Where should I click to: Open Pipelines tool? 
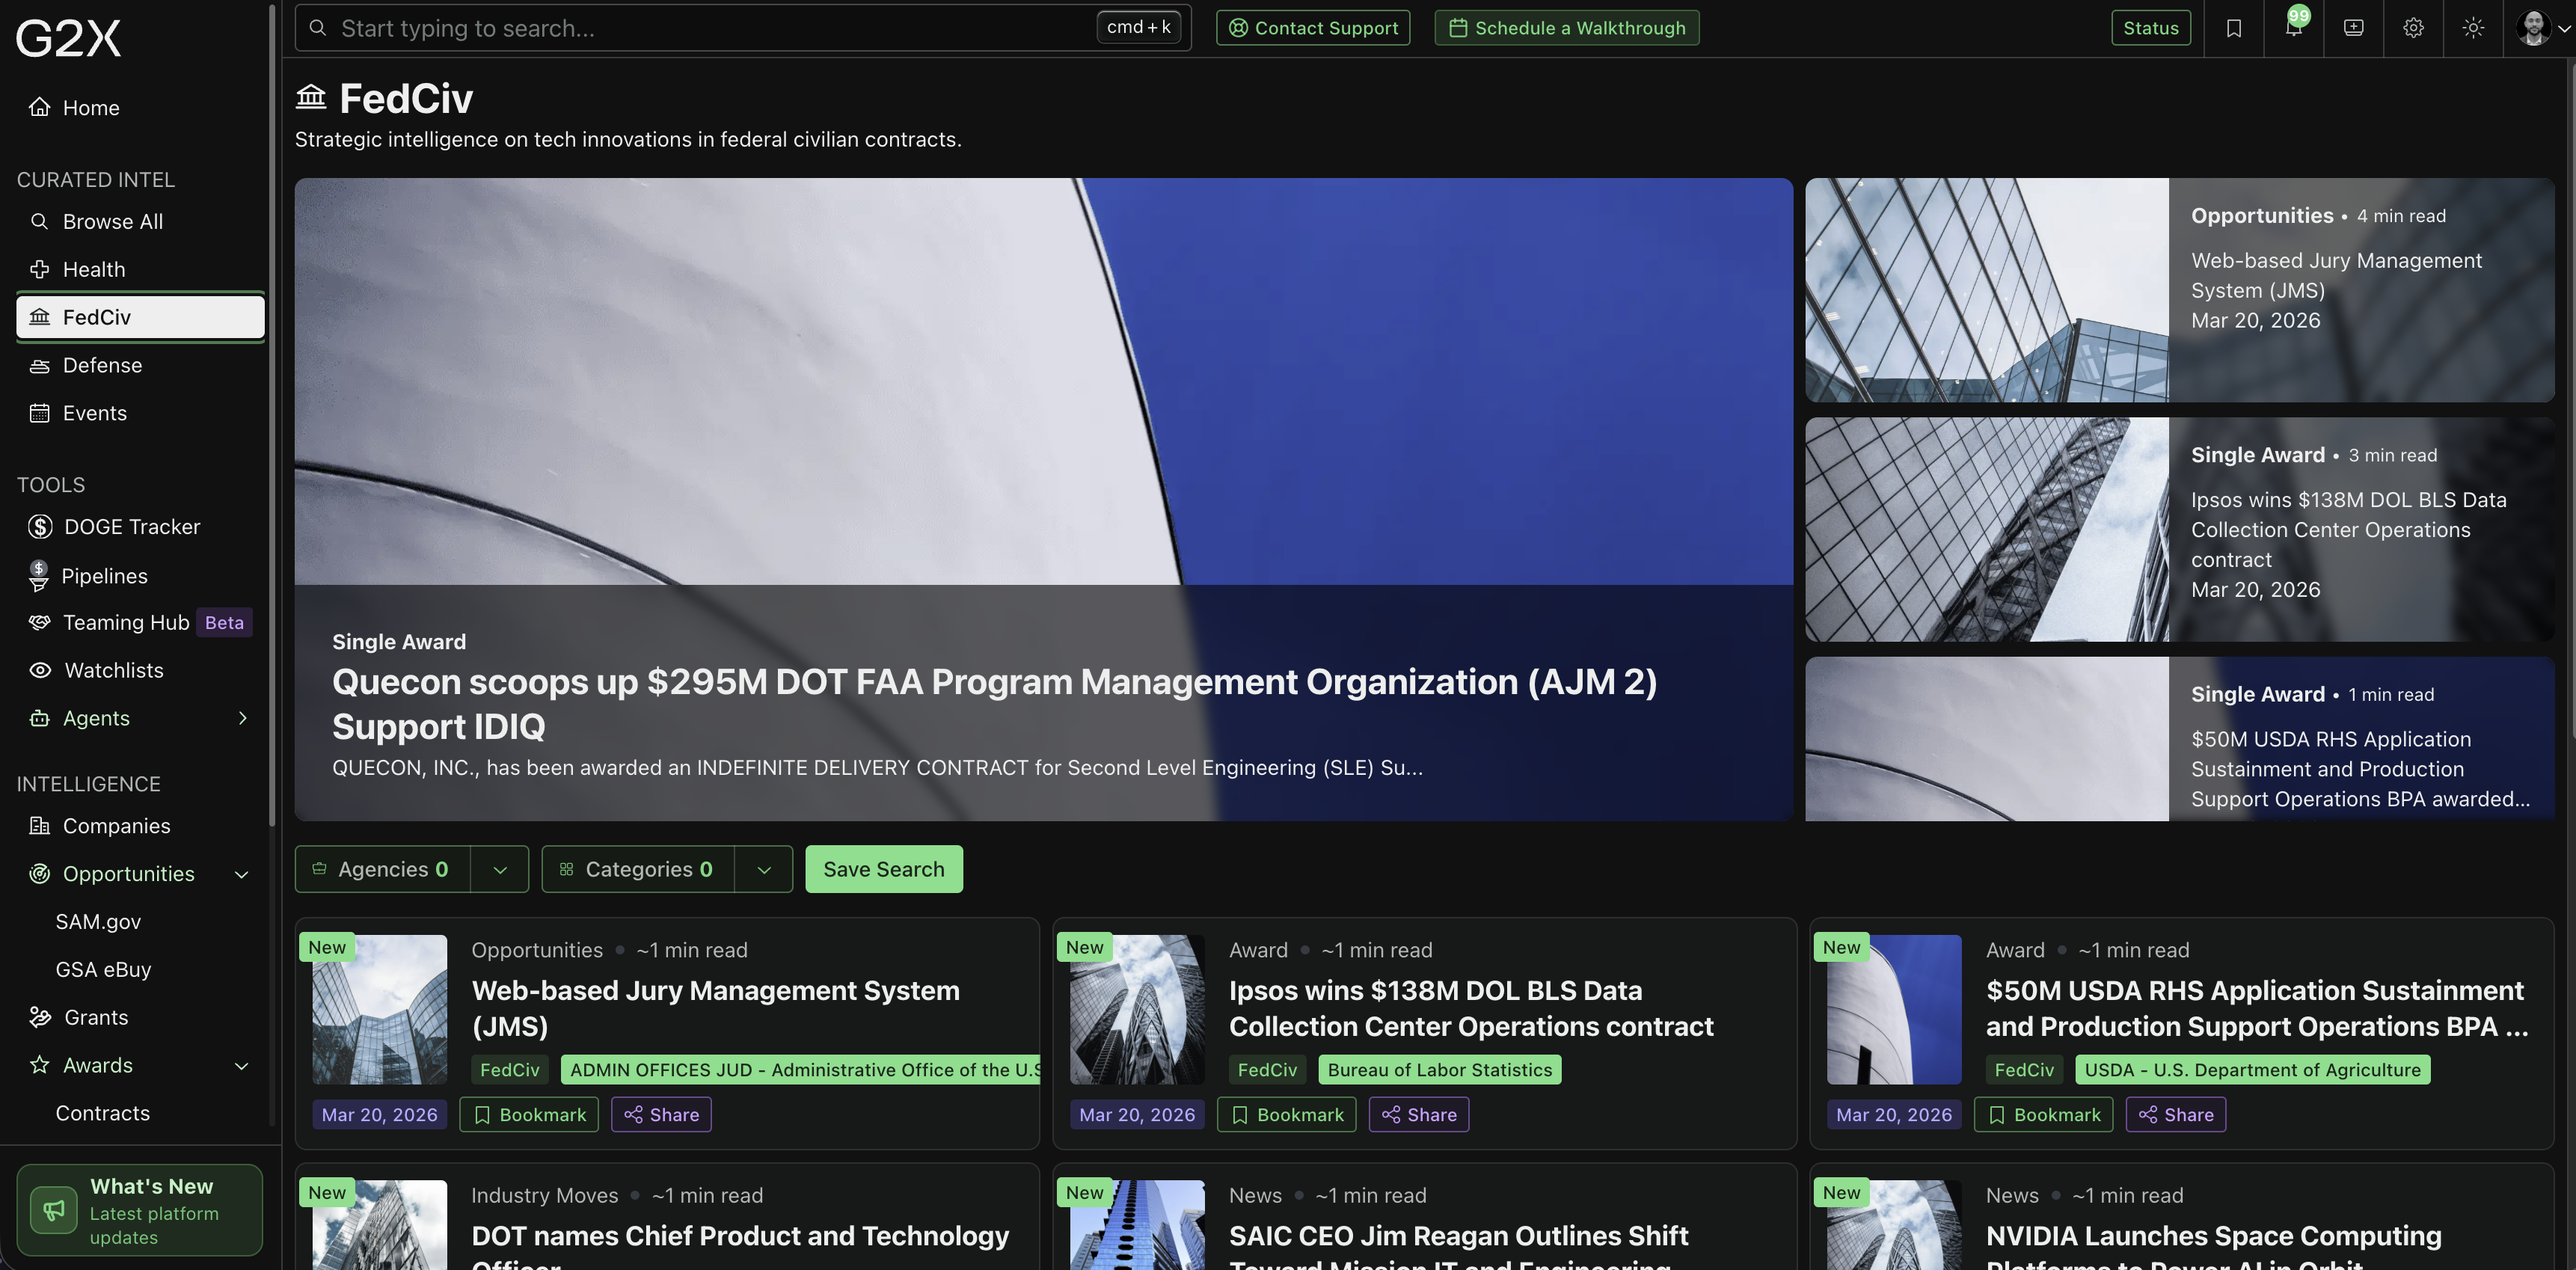tap(140, 576)
